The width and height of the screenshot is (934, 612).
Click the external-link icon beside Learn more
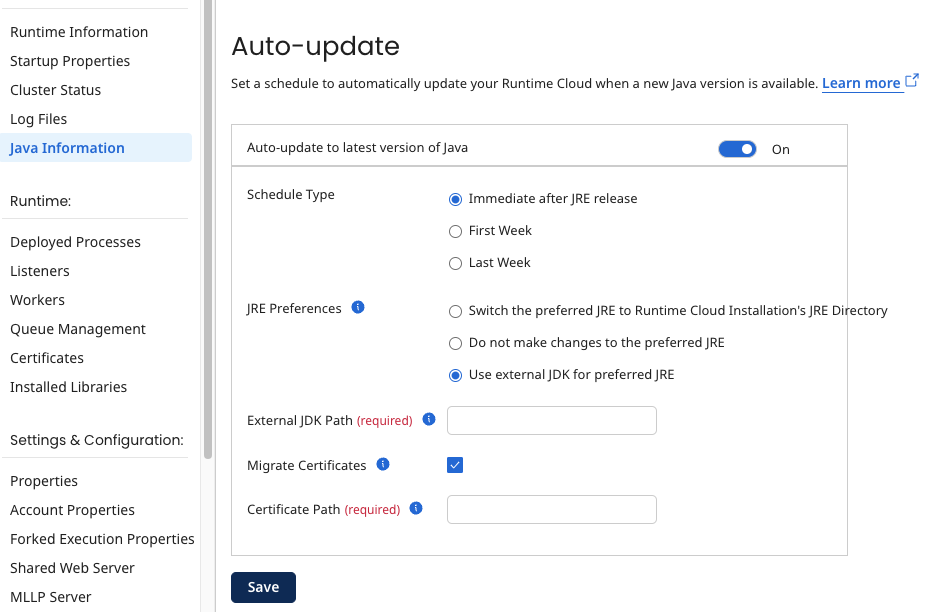pos(911,81)
